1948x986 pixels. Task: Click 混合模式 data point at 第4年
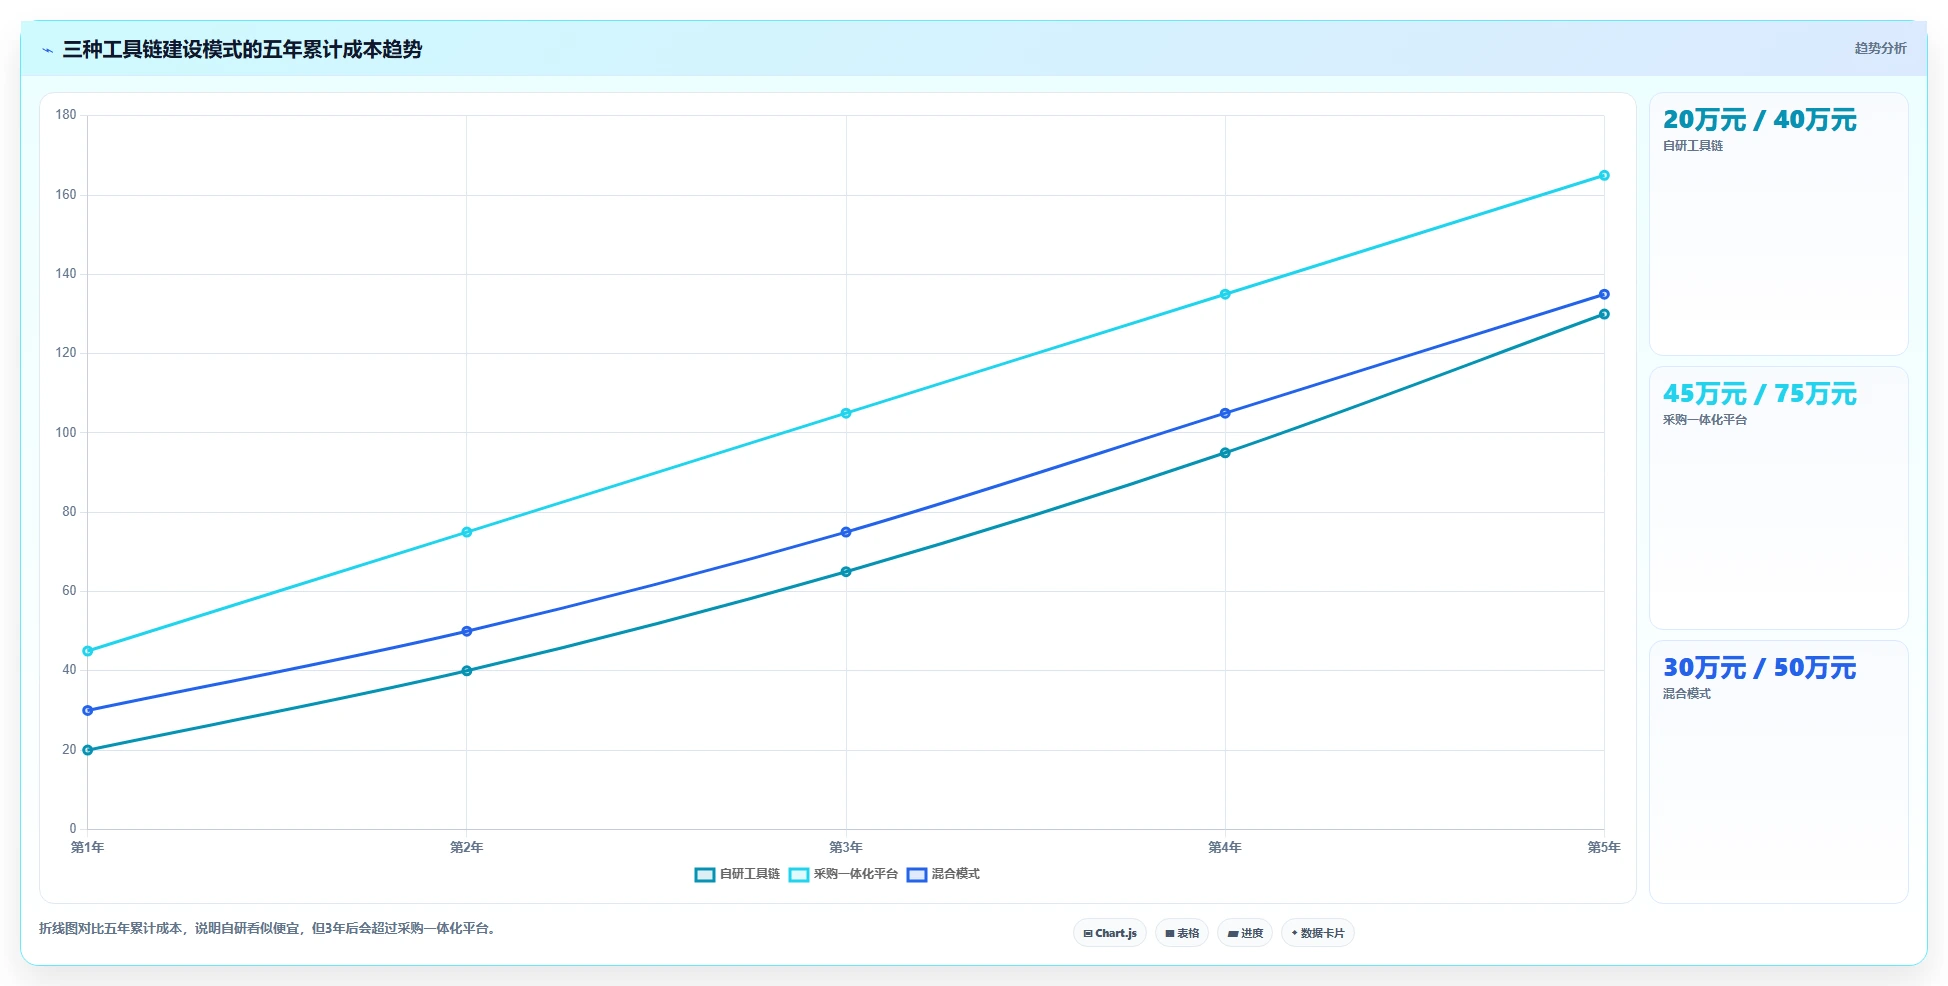click(x=1225, y=413)
